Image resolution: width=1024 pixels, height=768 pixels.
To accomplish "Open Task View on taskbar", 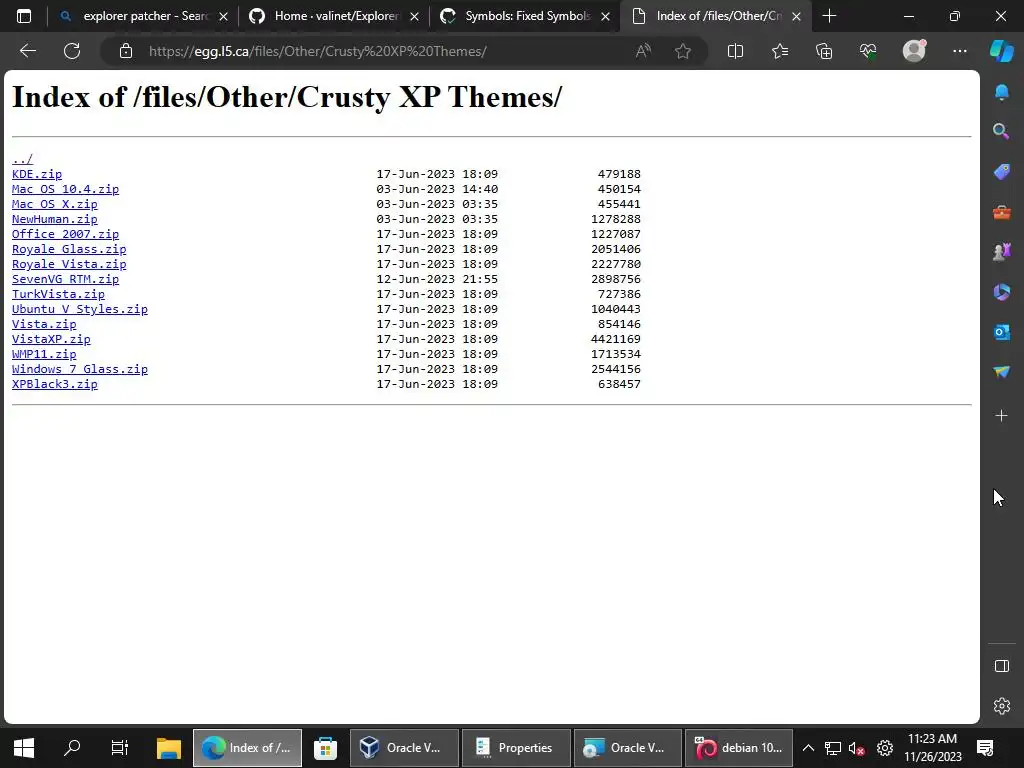I will (120, 748).
